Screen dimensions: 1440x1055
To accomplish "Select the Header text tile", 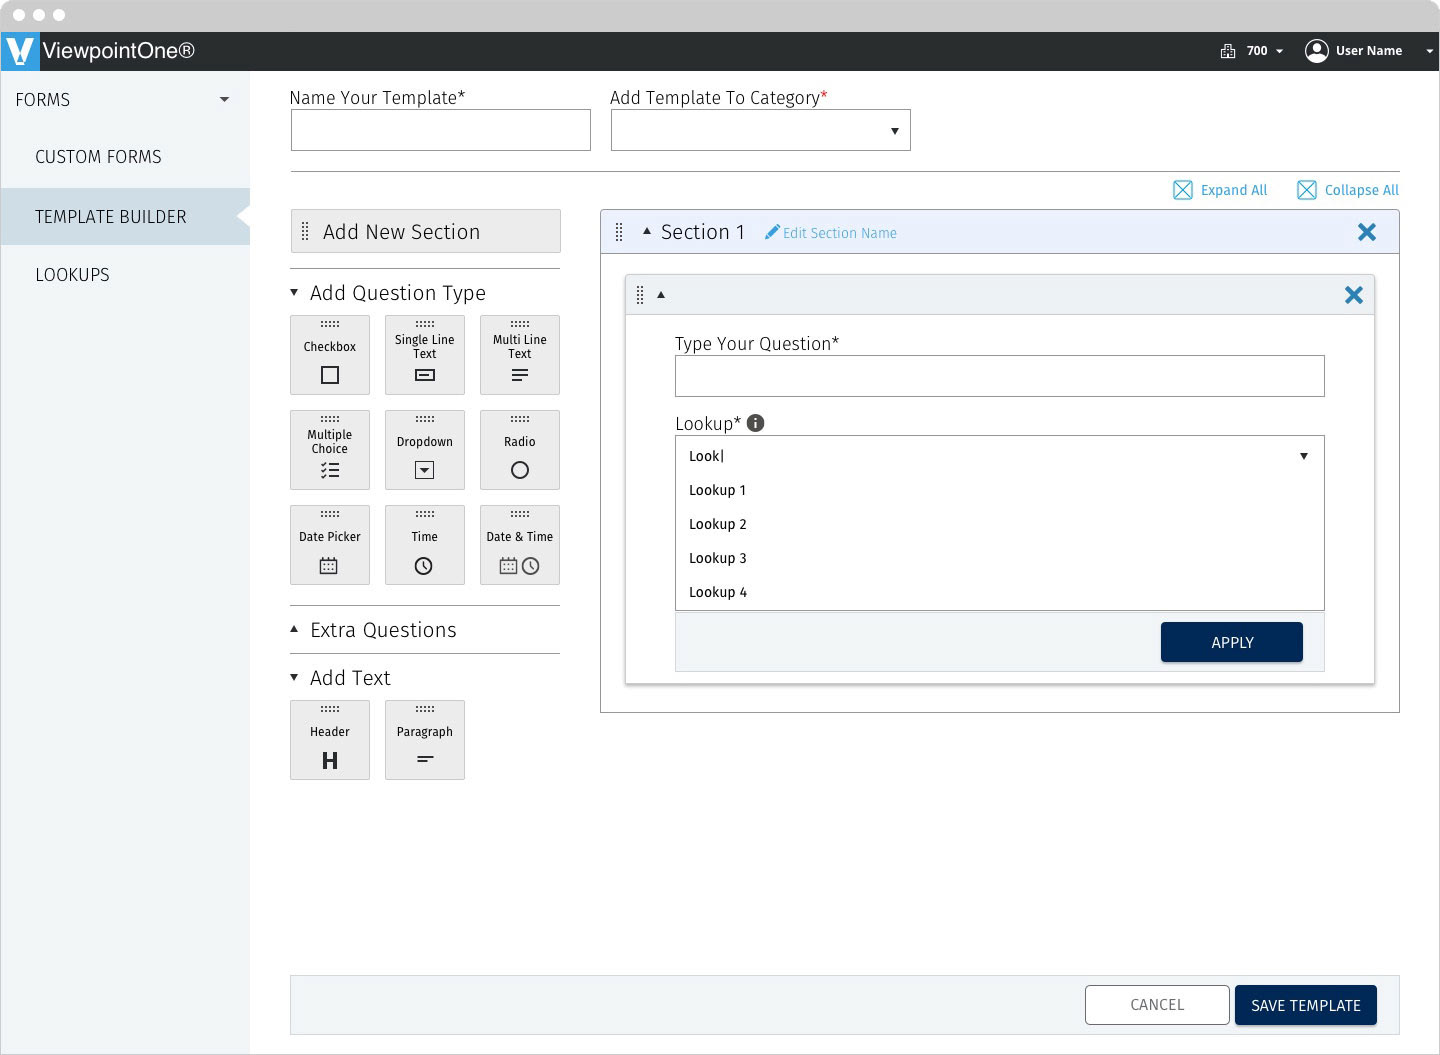I will [x=330, y=740].
